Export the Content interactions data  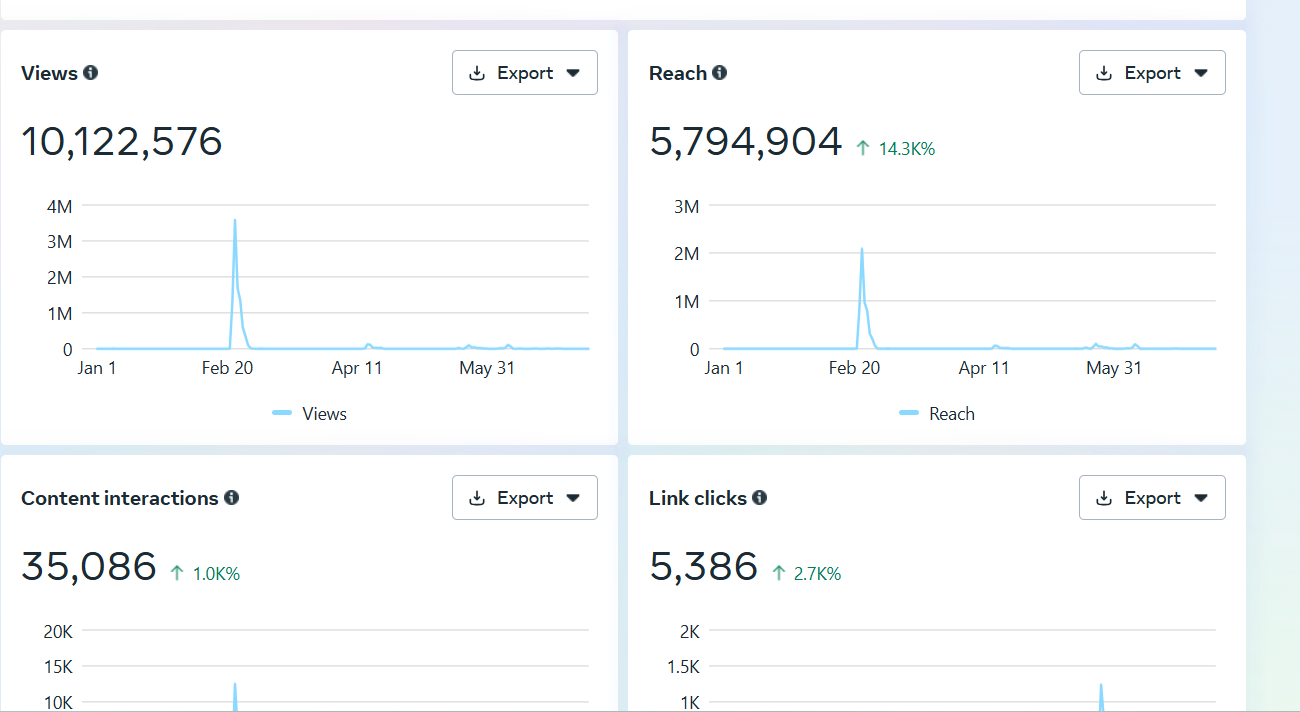tap(525, 498)
